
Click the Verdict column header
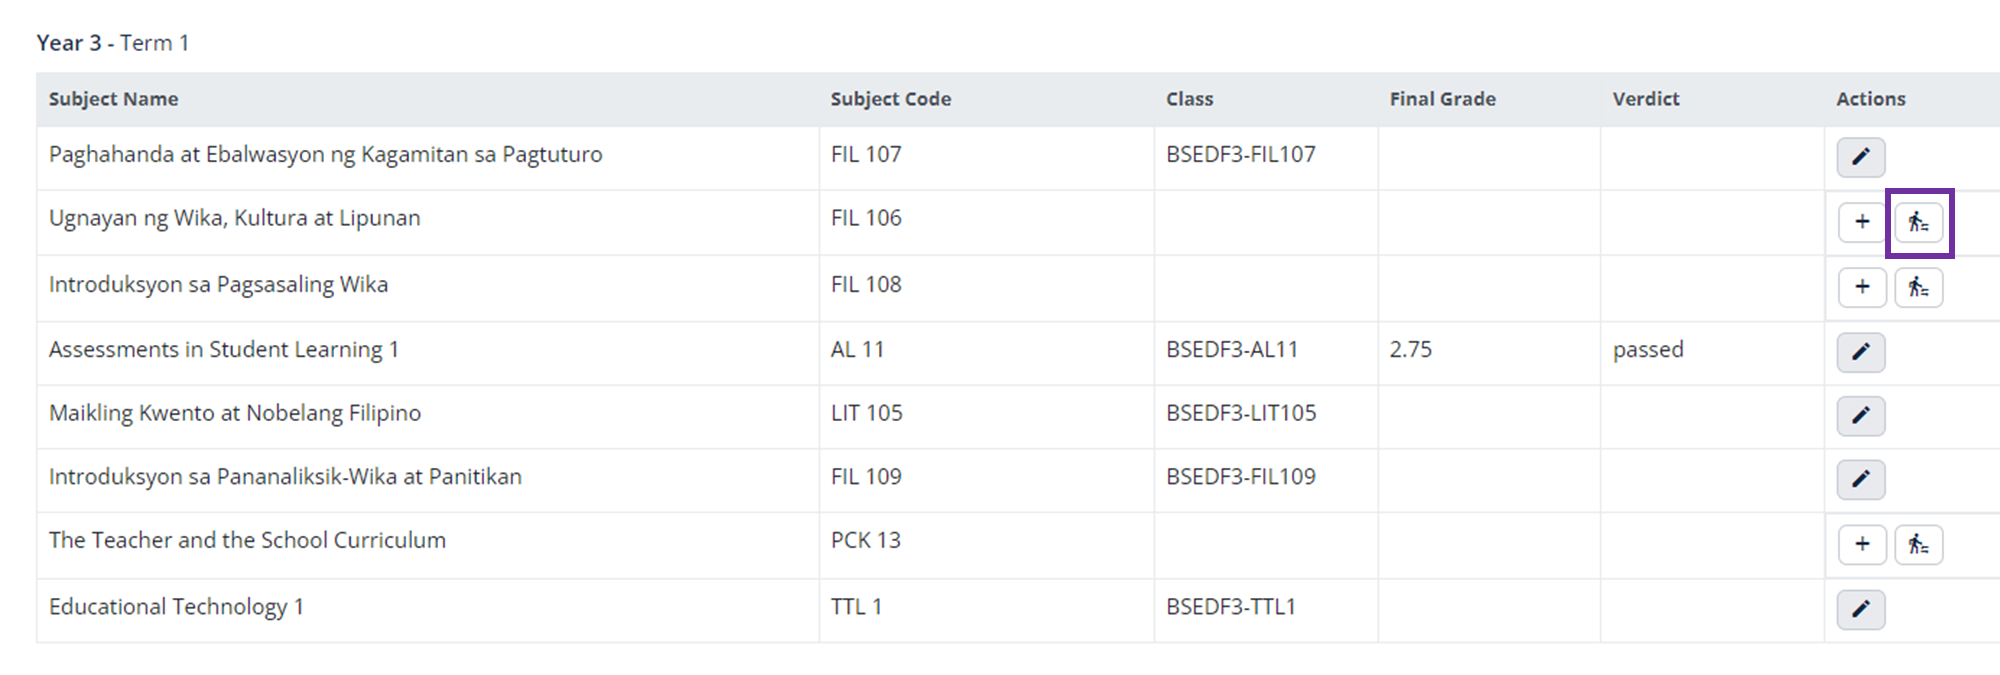(1645, 99)
